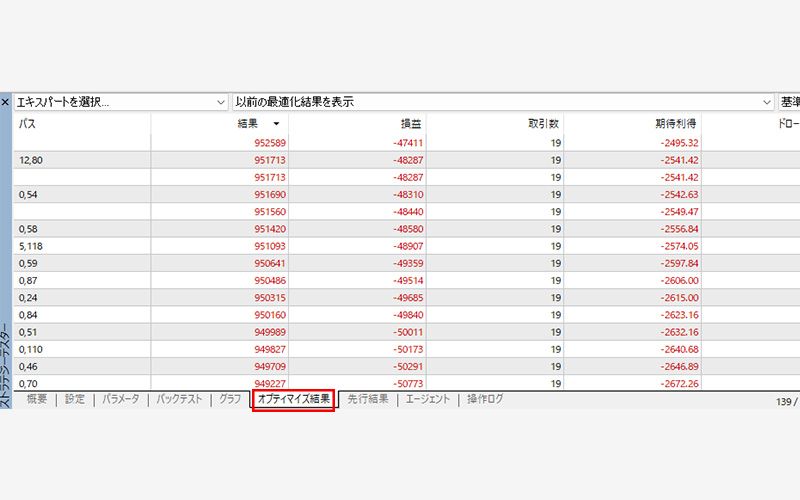Sort by the 損益 column header

tap(357, 123)
